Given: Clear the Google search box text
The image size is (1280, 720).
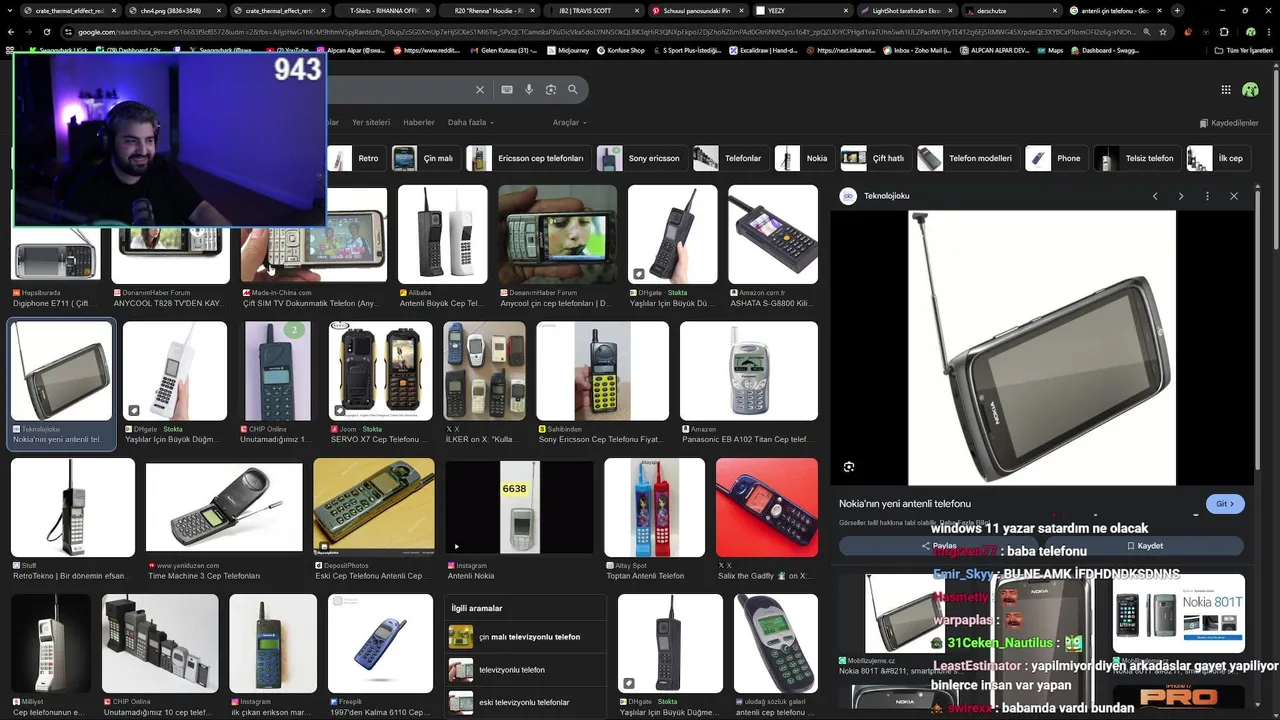Looking at the screenshot, I should tap(480, 90).
